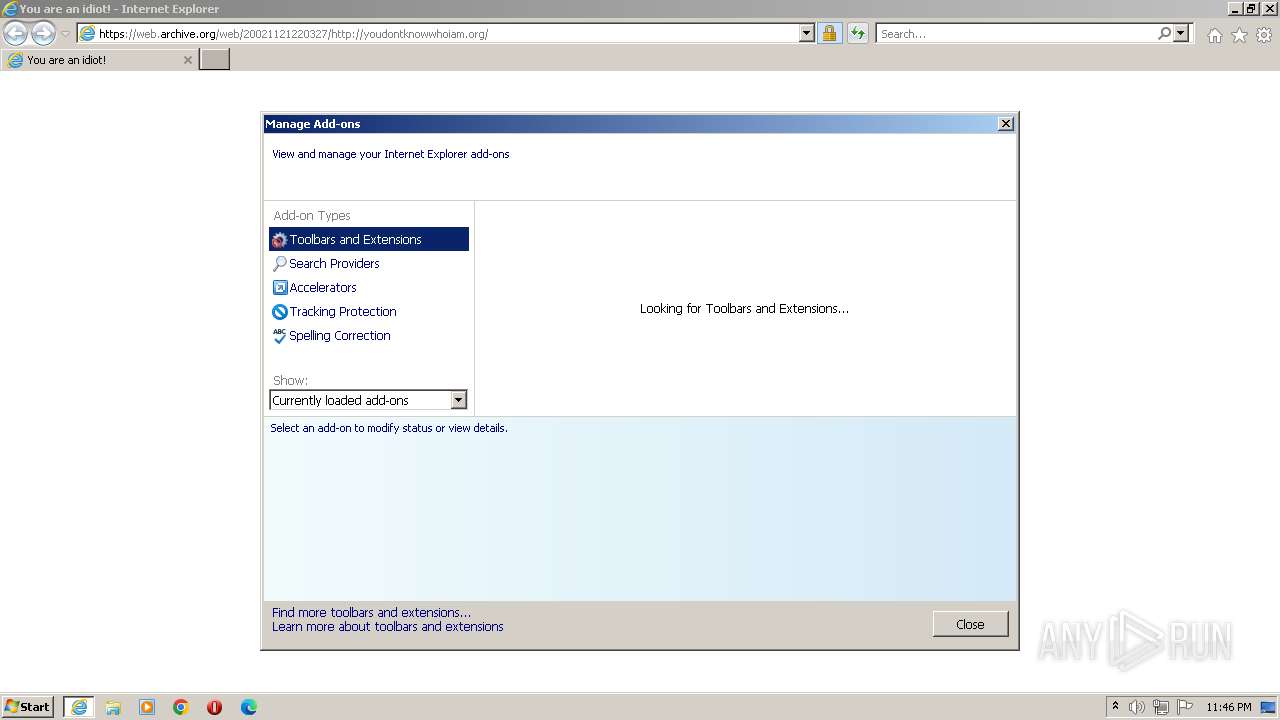Click the browser Forward arrow button

[x=43, y=33]
